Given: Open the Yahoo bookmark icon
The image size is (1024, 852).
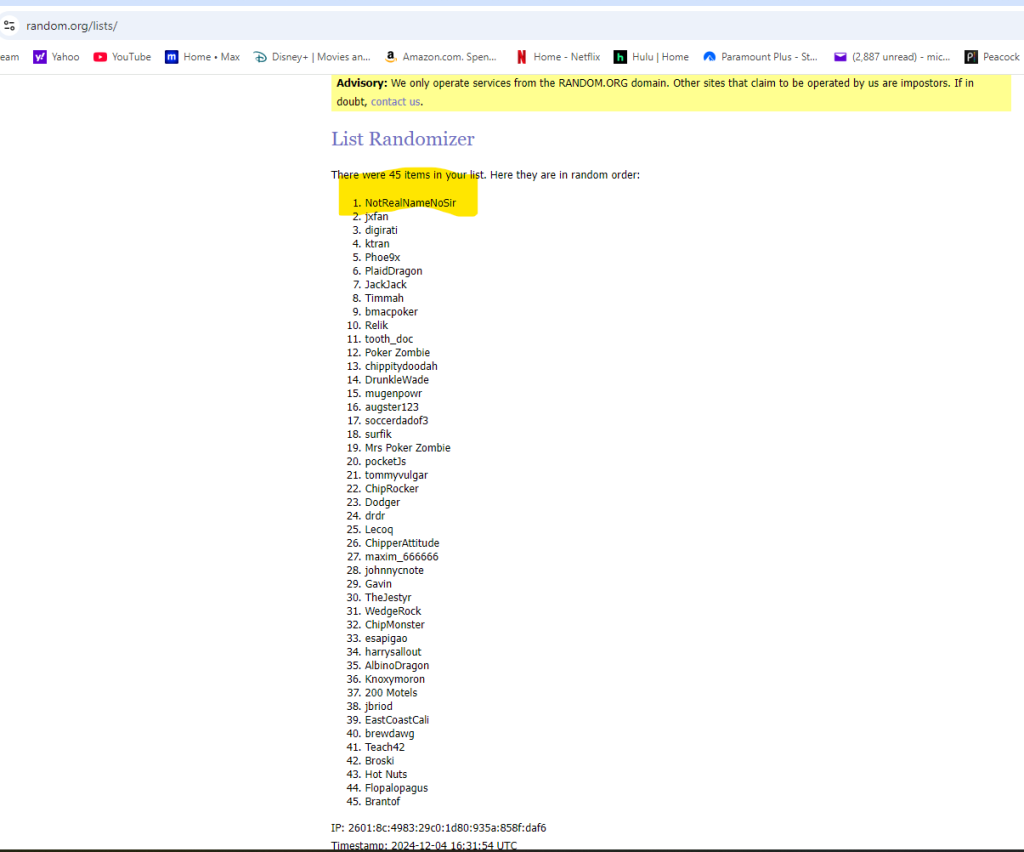Looking at the screenshot, I should [40, 57].
